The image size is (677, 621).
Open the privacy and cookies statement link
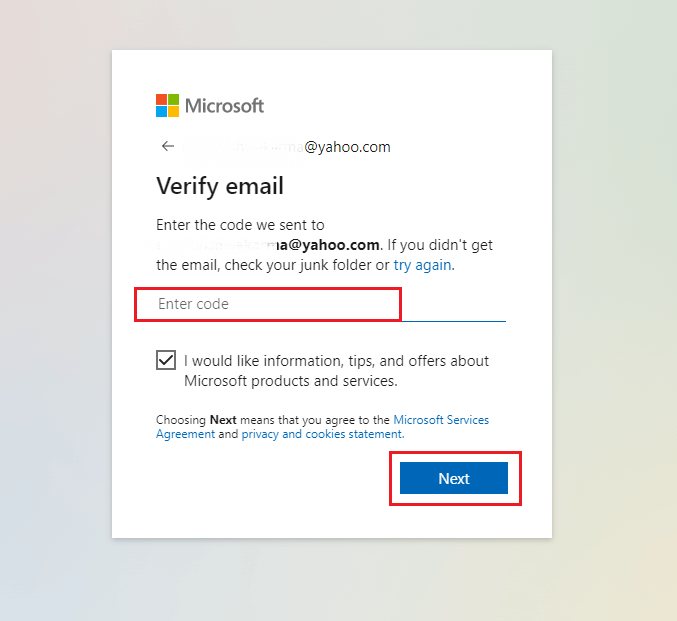[322, 435]
